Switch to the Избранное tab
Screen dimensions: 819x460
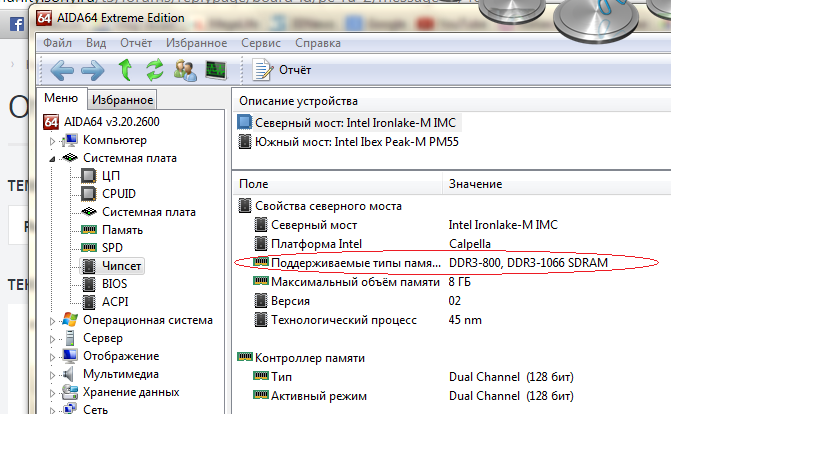point(122,99)
